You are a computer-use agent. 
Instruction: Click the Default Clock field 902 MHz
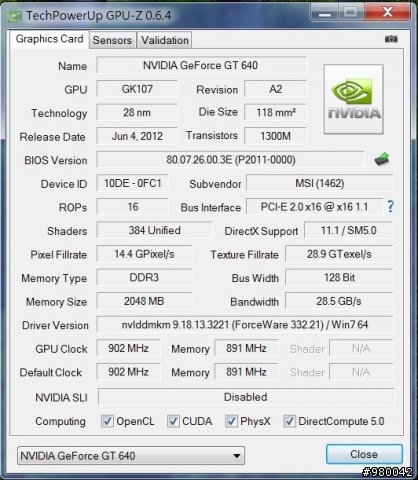[128, 372]
